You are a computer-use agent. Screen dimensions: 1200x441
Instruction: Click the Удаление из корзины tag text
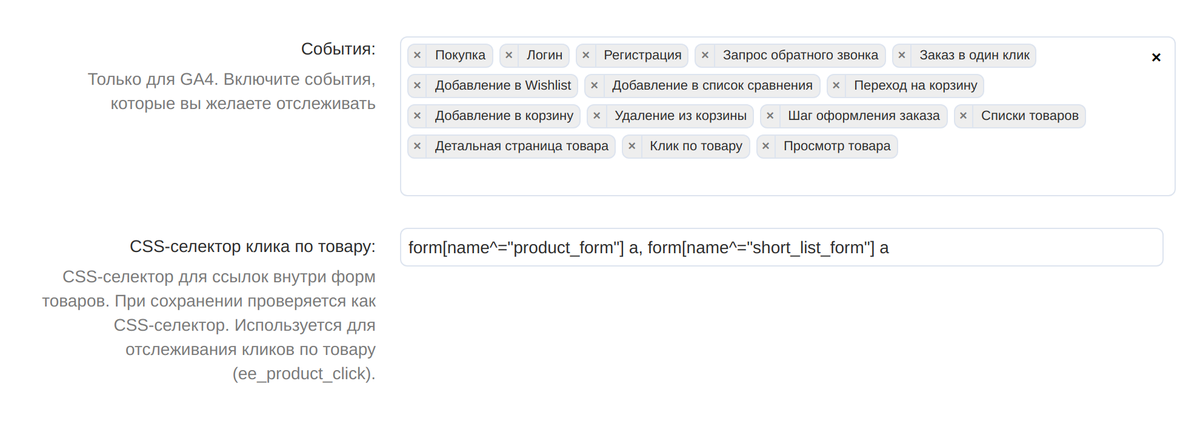coord(680,115)
